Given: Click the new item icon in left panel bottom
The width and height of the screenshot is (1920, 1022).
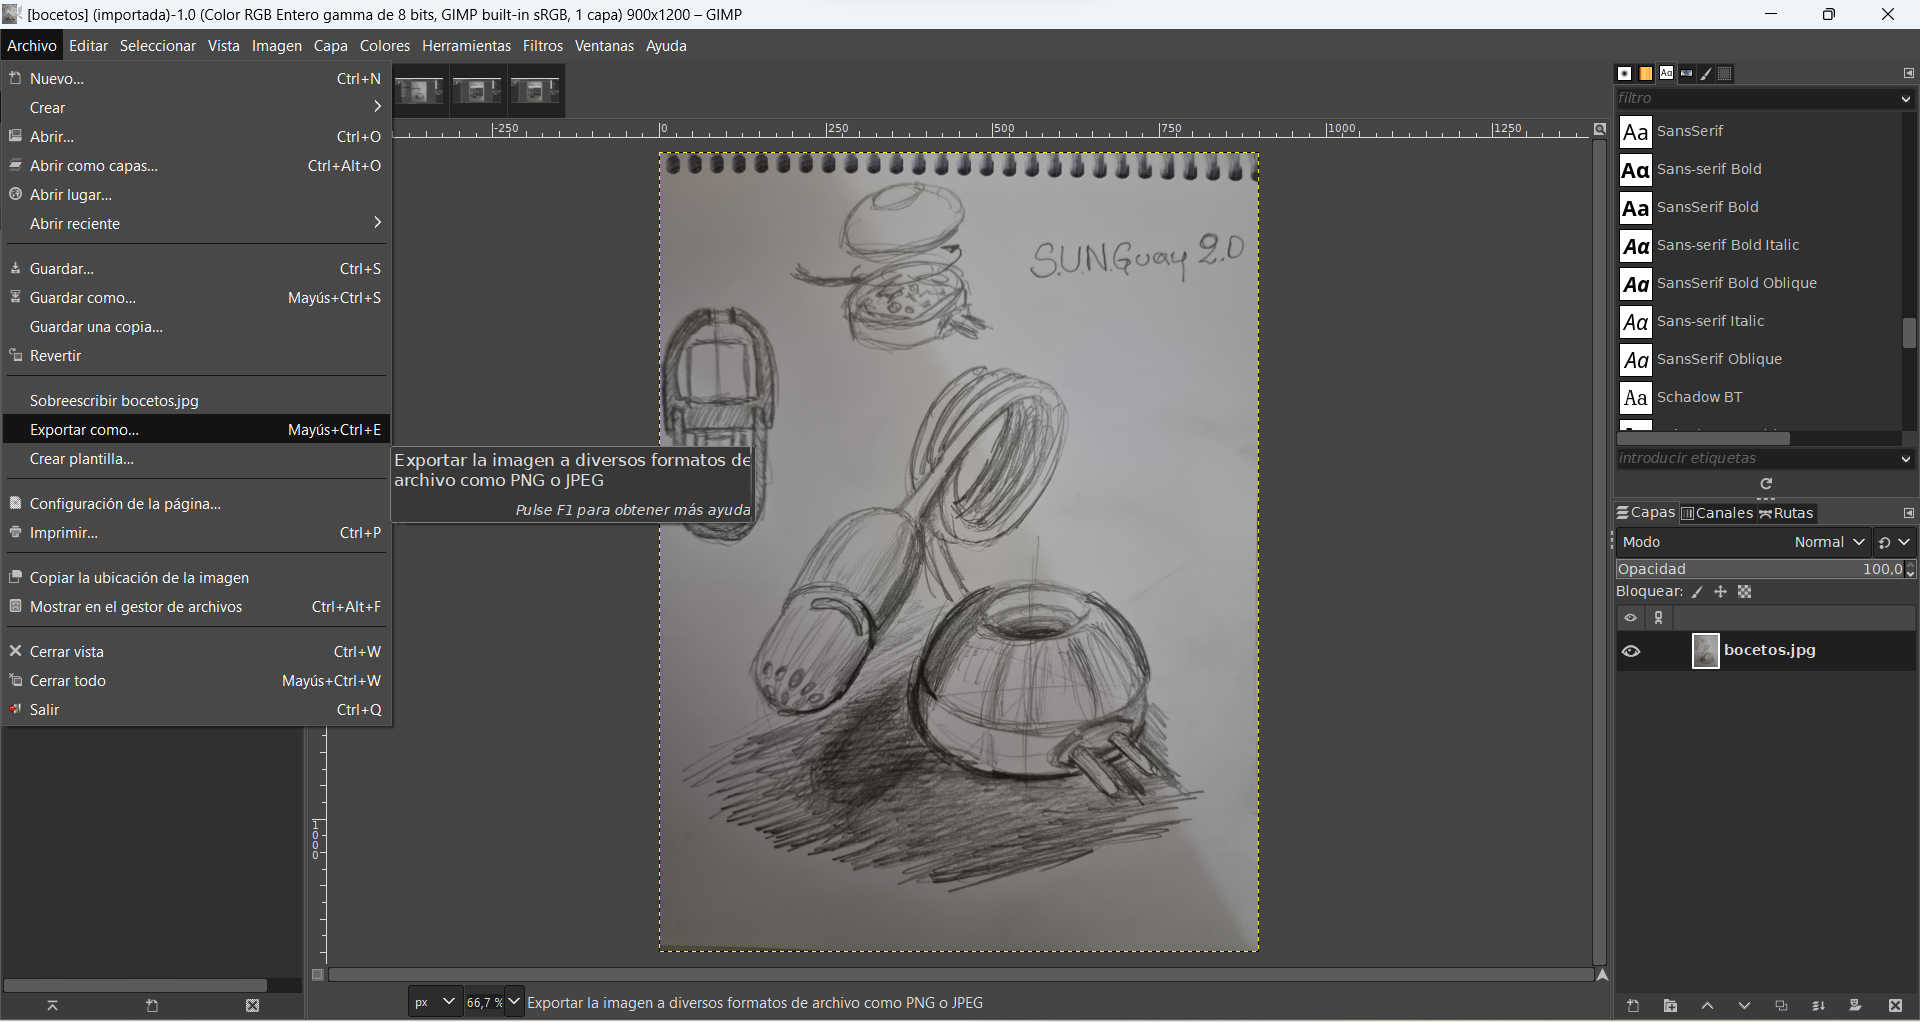Looking at the screenshot, I should point(152,1006).
